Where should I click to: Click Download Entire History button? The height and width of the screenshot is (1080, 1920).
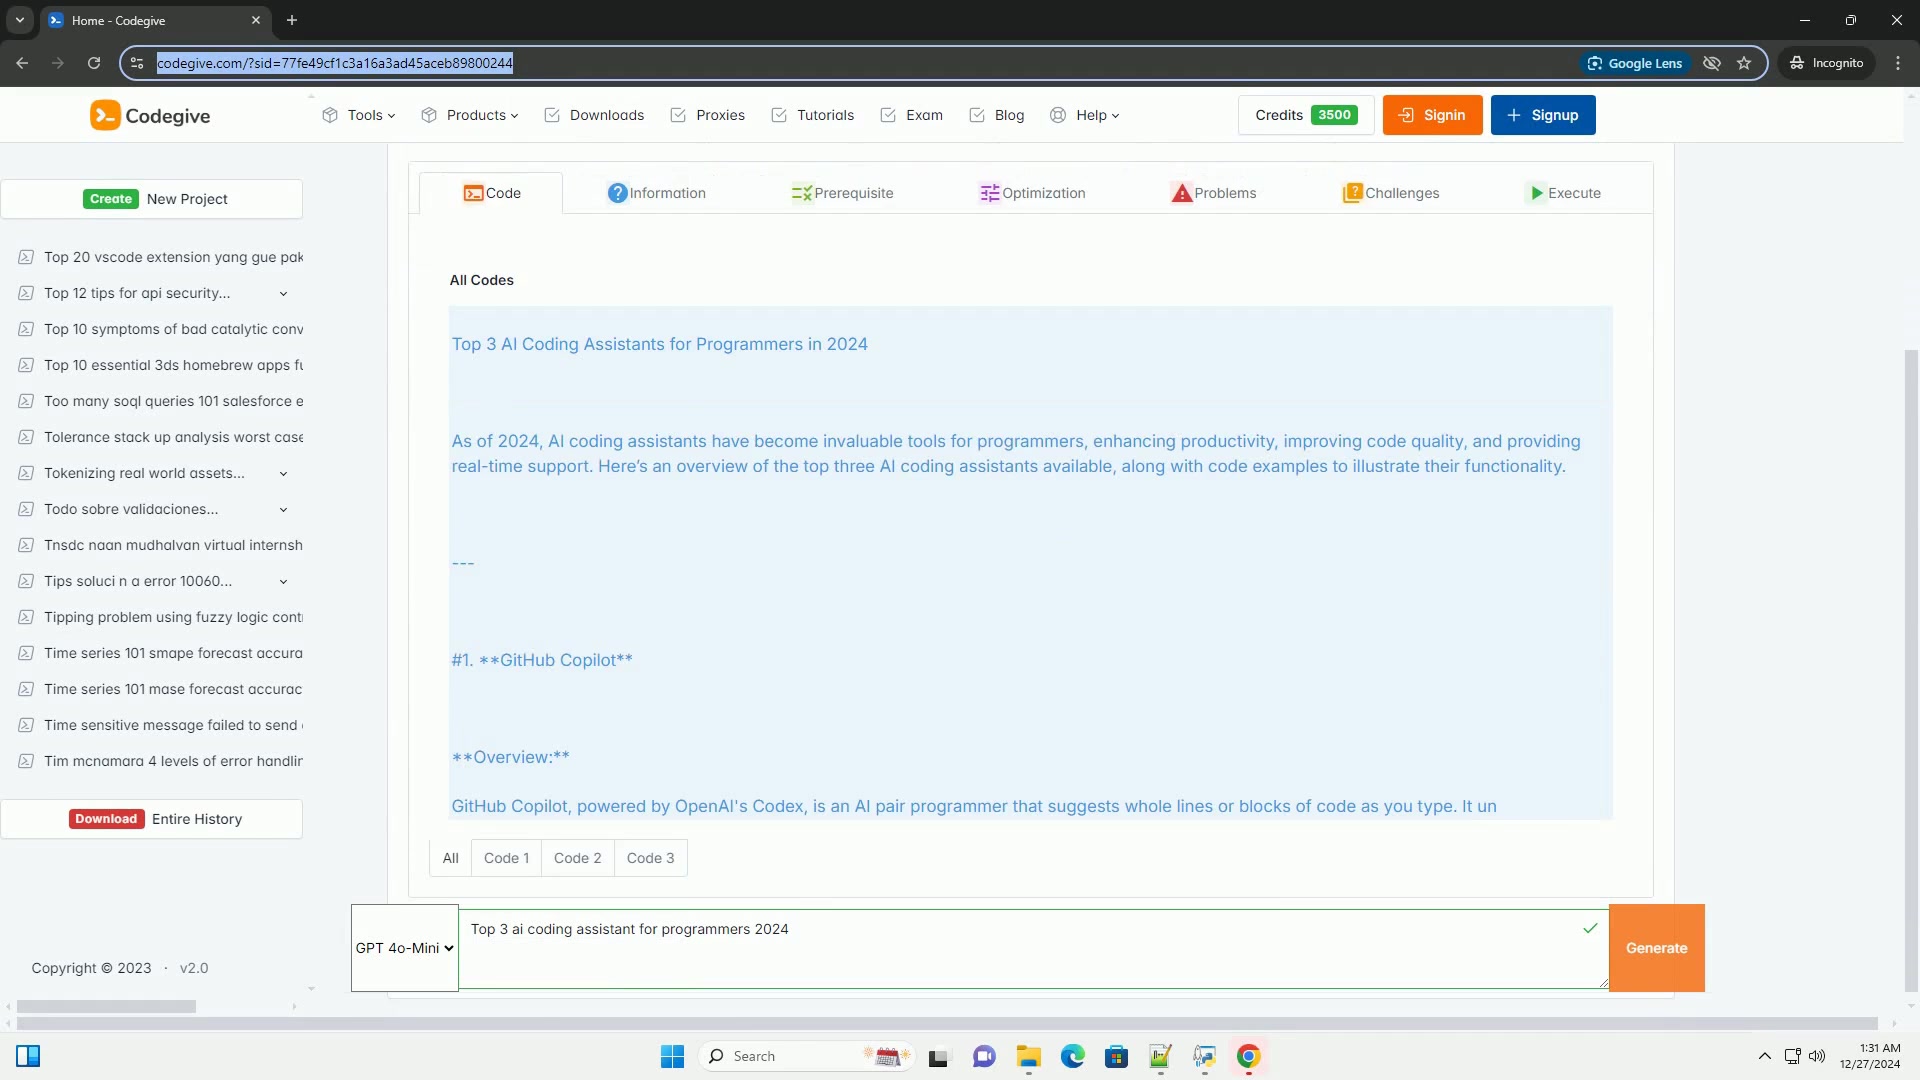(152, 819)
